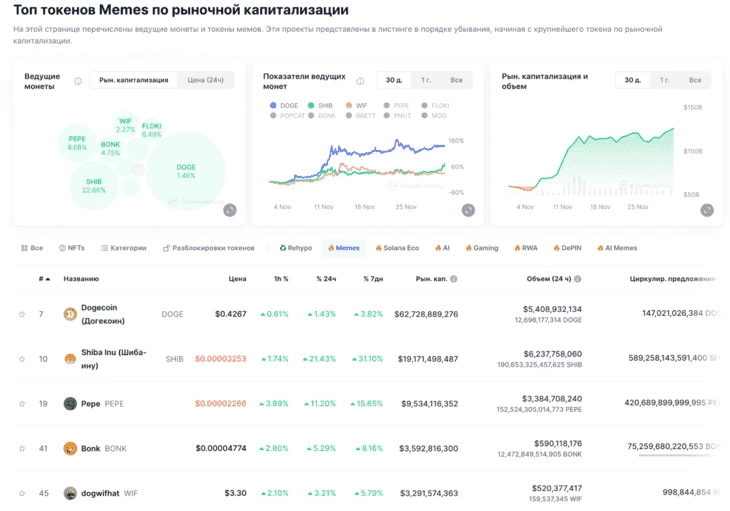Sort by 1h % column header
Image resolution: width=730 pixels, height=511 pixels.
tap(281, 279)
